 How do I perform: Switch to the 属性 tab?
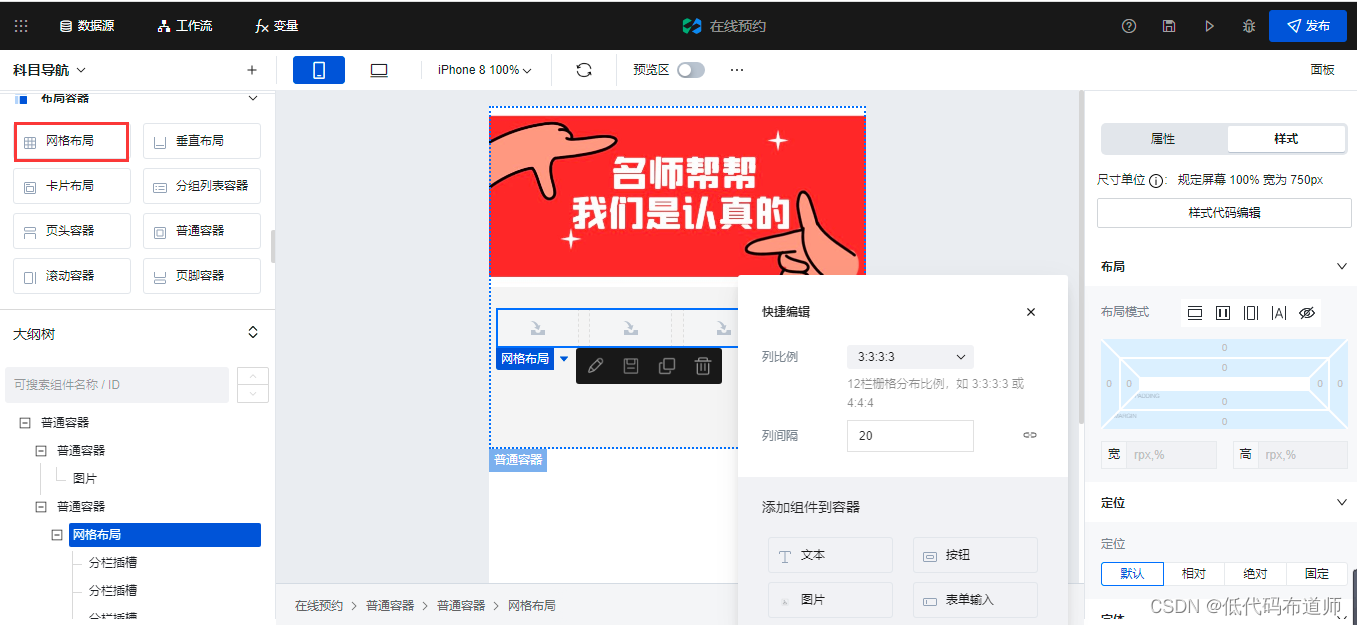pos(1163,139)
